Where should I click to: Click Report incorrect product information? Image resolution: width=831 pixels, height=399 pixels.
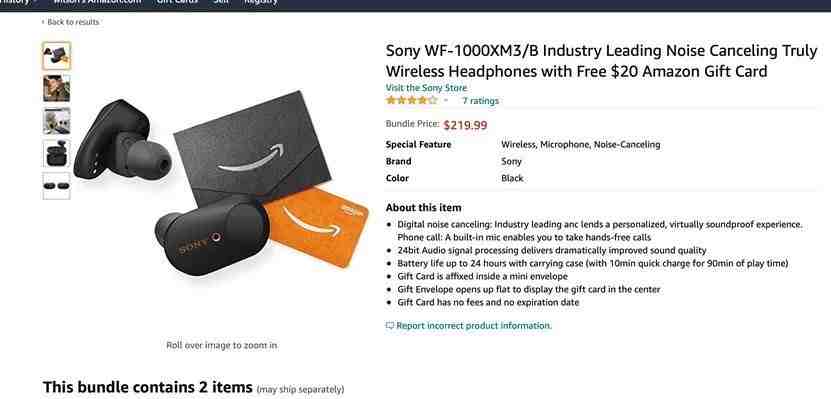474,326
